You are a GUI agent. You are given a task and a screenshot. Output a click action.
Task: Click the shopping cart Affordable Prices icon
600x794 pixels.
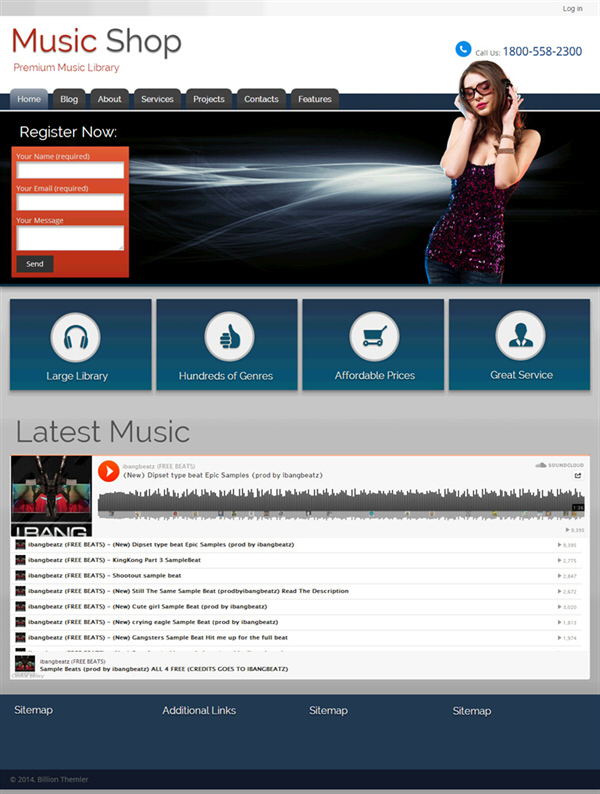pos(374,336)
